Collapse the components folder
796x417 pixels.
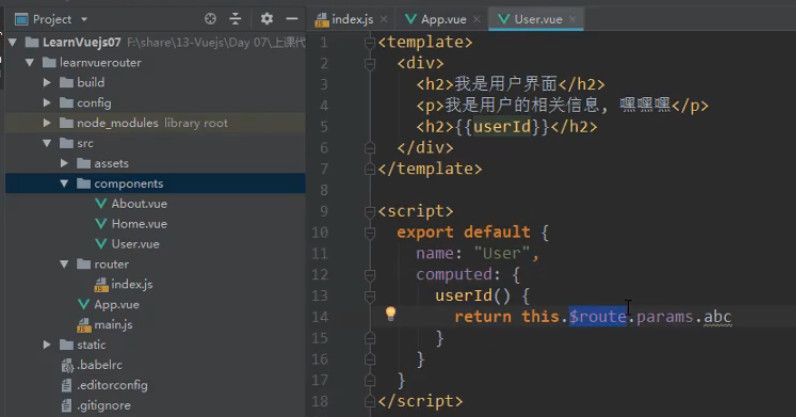click(64, 183)
